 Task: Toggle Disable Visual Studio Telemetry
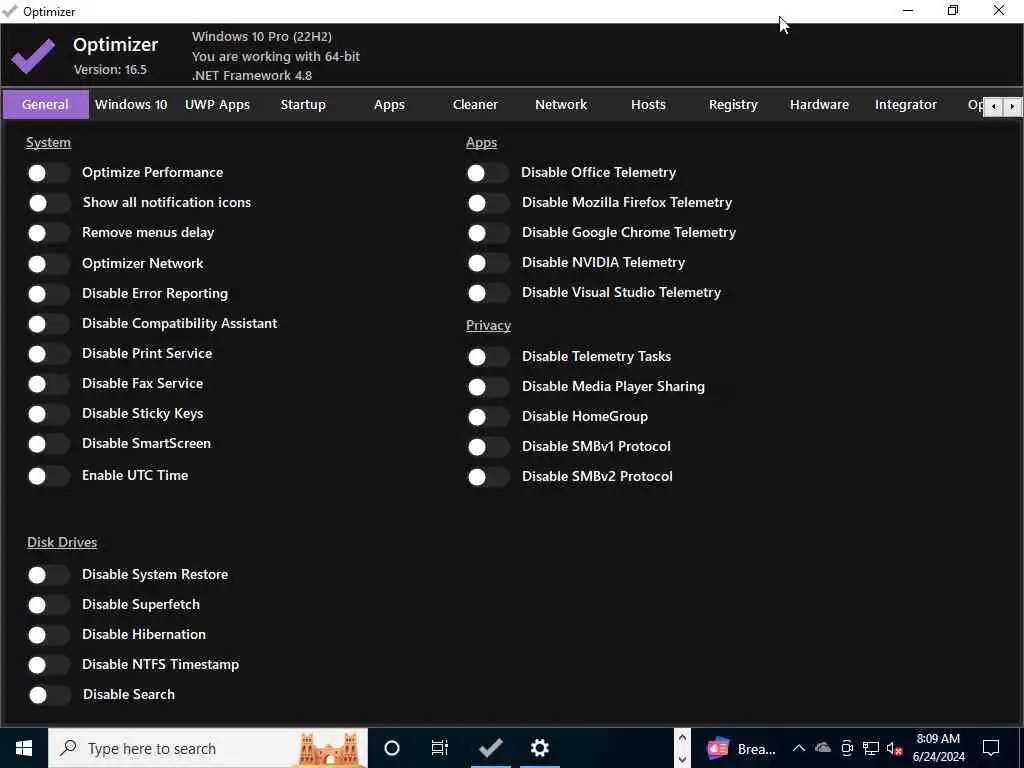coord(488,293)
